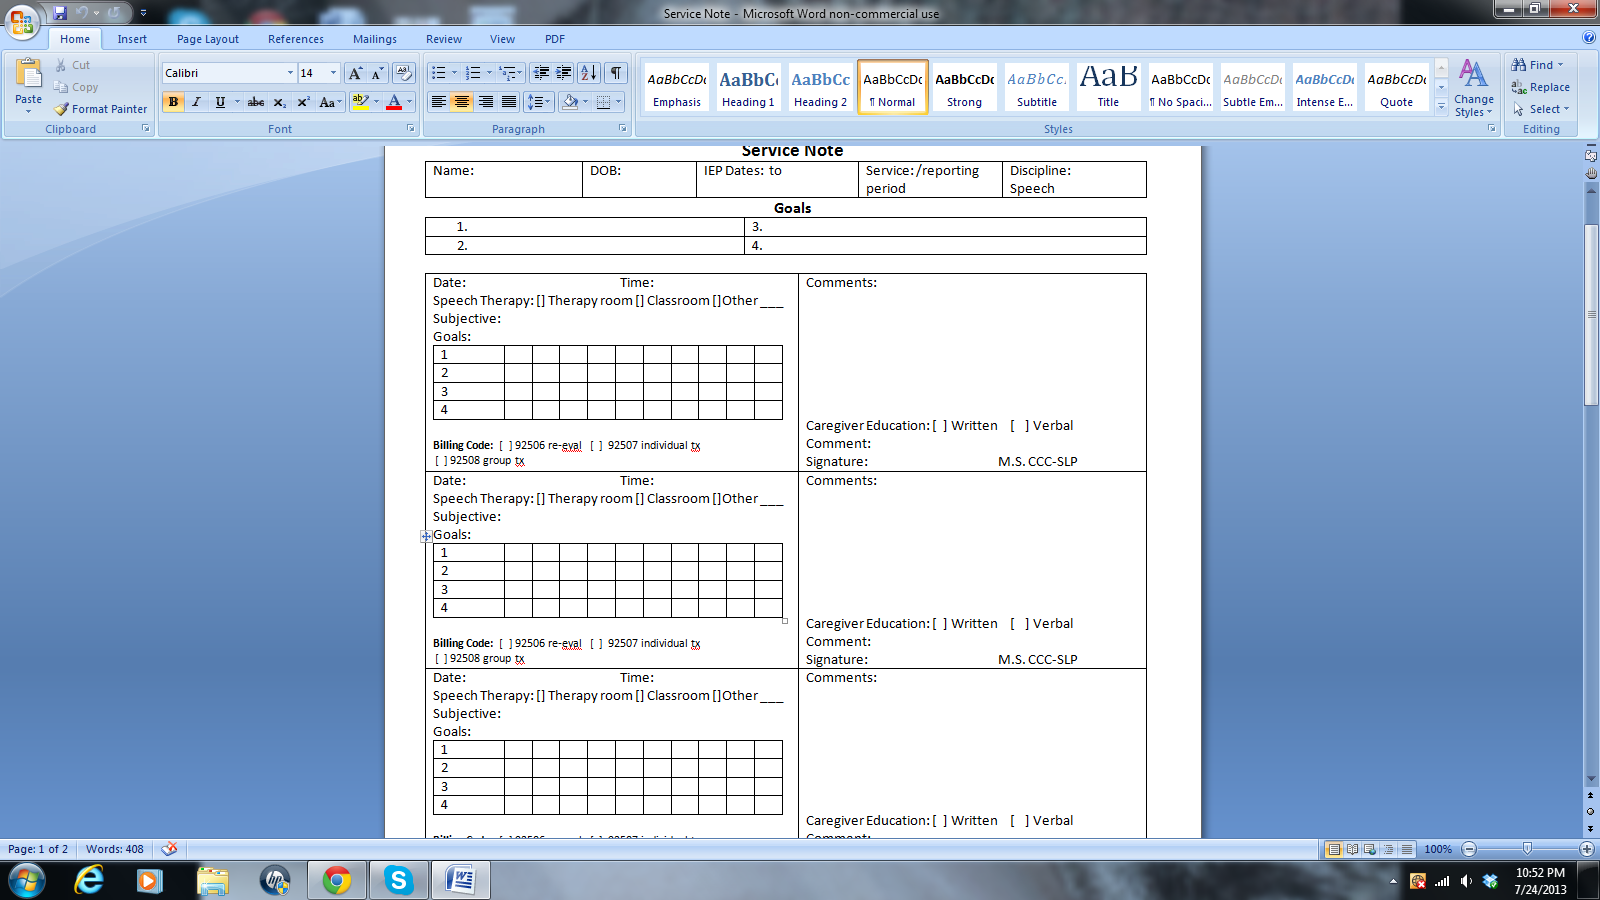
Task: Apply the font color swatch
Action: coord(394,102)
